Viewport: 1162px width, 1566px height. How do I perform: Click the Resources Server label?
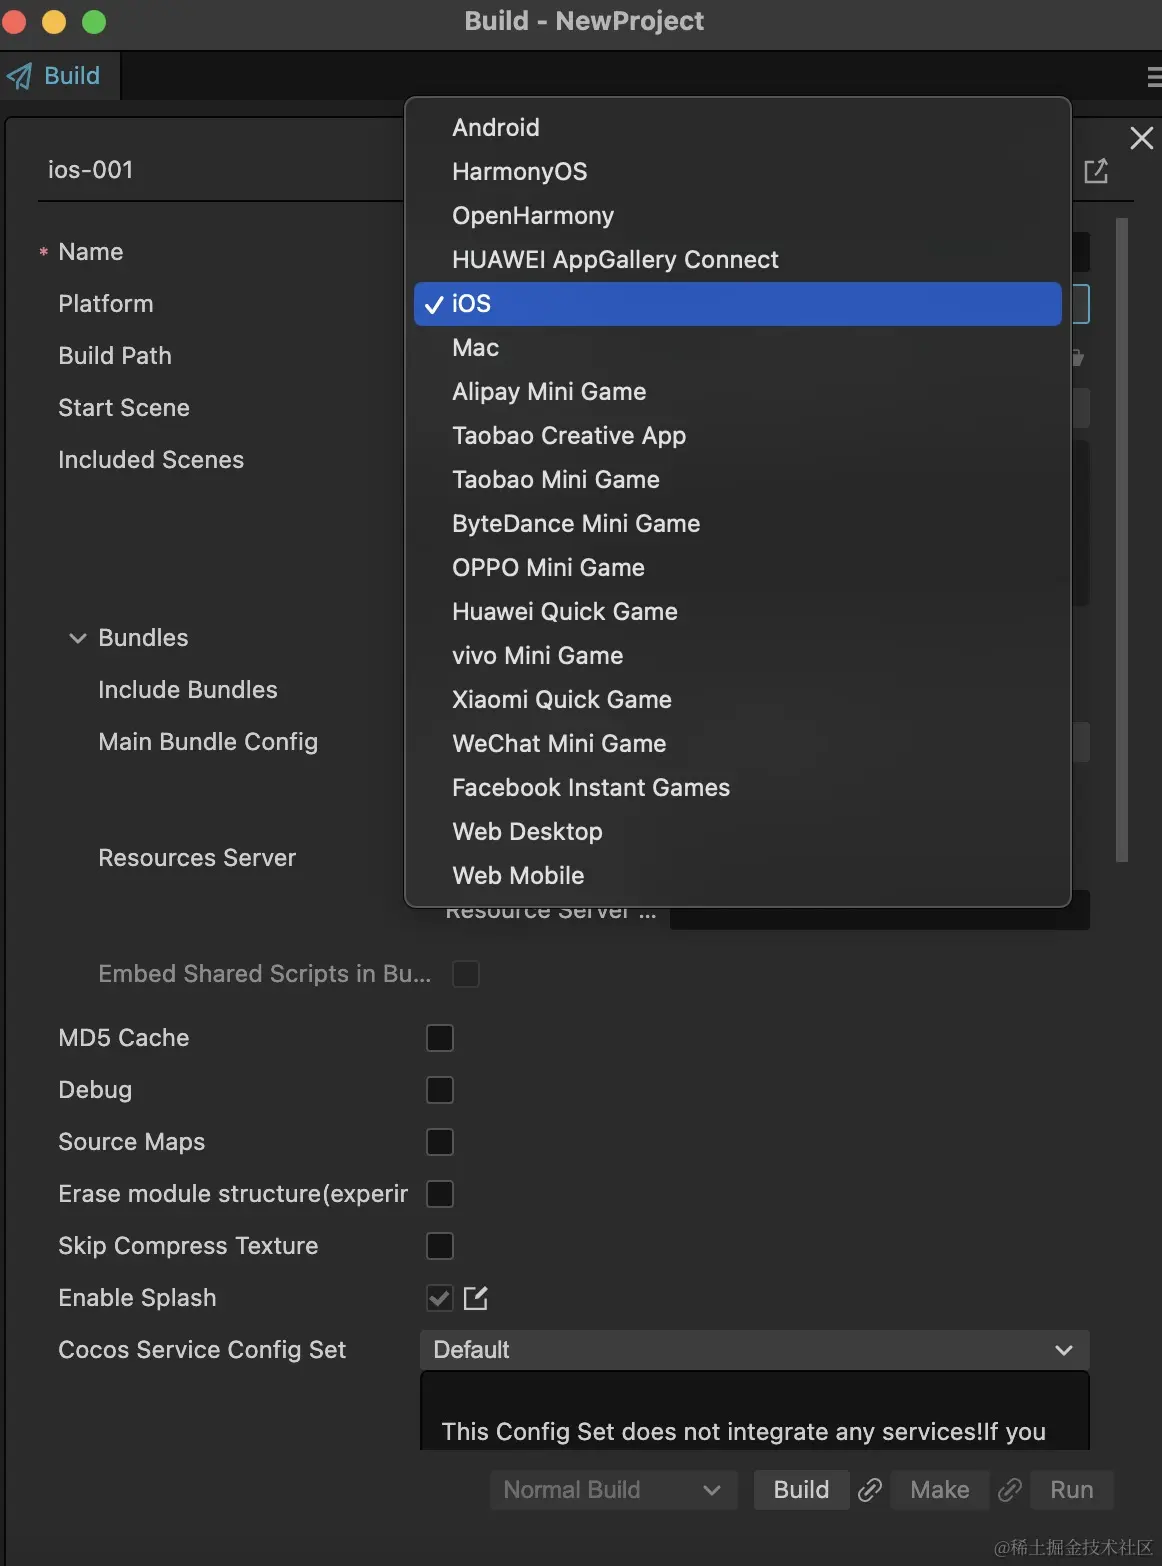tap(197, 858)
